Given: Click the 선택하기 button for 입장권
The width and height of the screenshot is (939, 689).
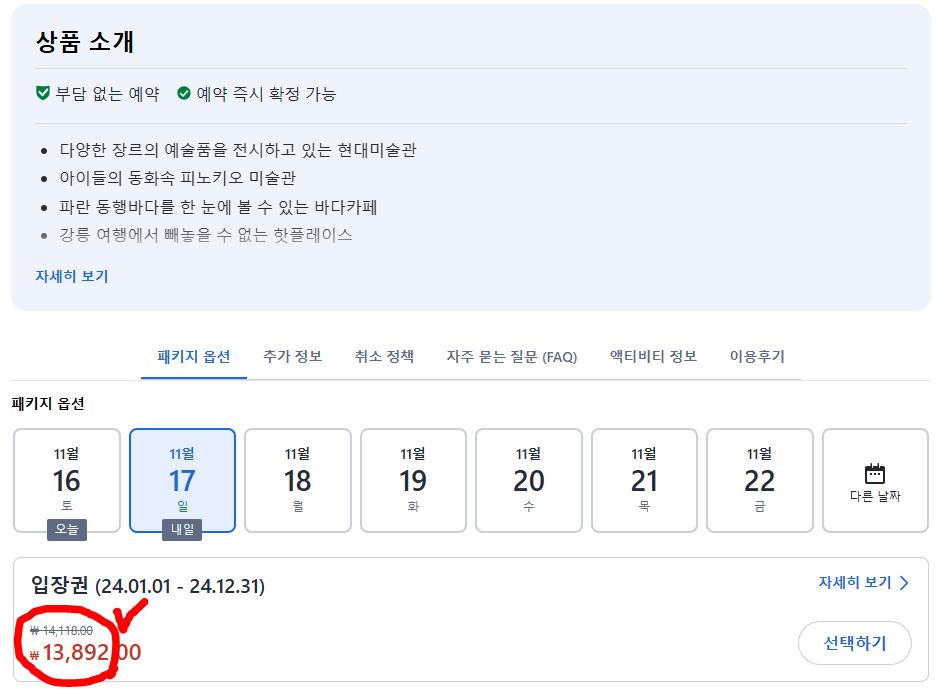Looking at the screenshot, I should pos(855,643).
